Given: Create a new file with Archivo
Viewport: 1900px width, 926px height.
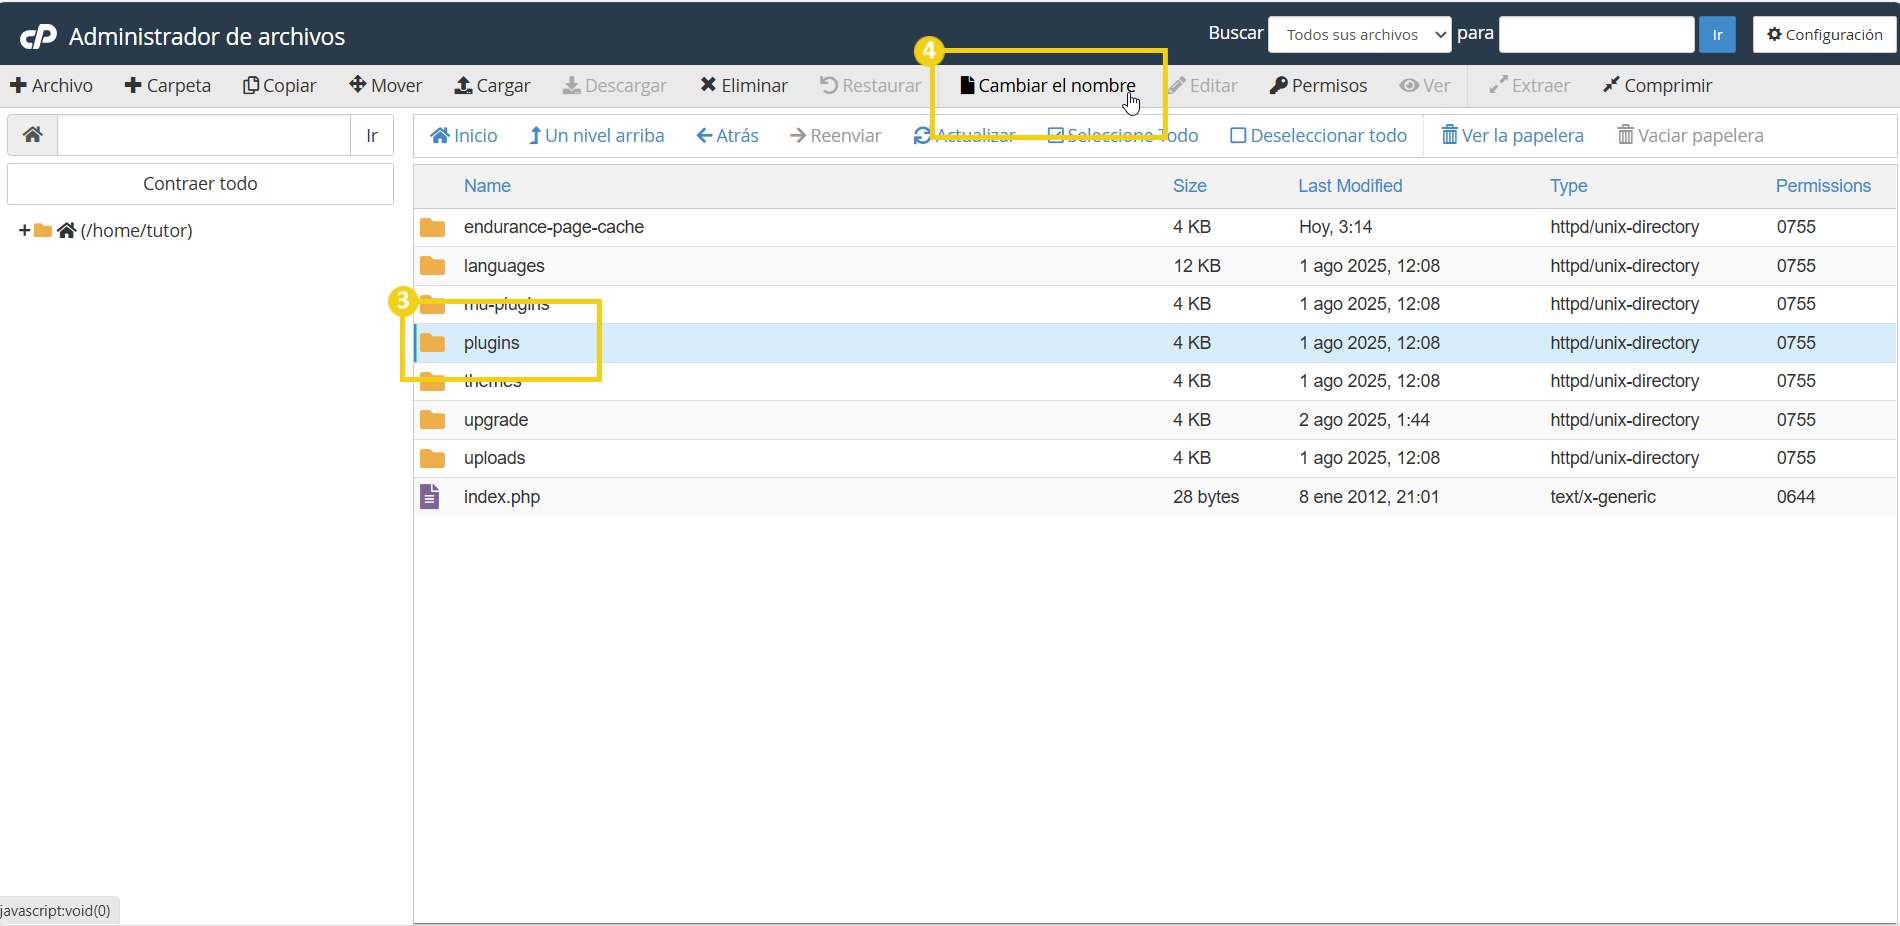Looking at the screenshot, I should click(51, 86).
